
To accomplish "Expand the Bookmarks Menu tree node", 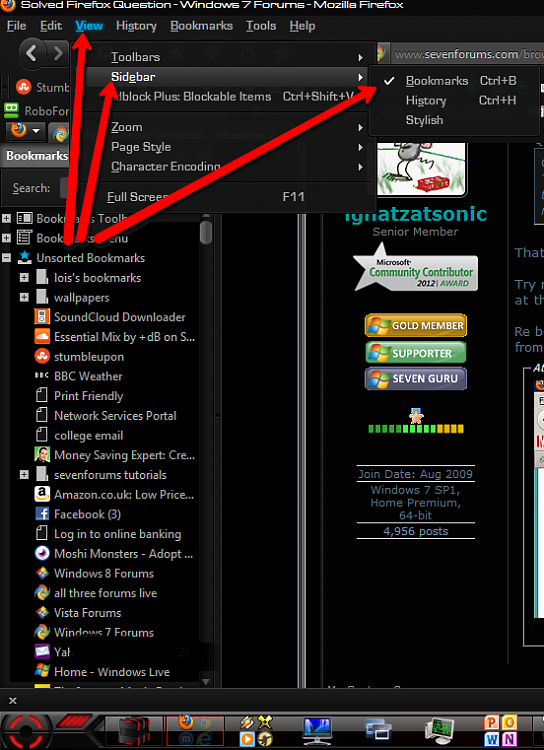I will click(6, 238).
